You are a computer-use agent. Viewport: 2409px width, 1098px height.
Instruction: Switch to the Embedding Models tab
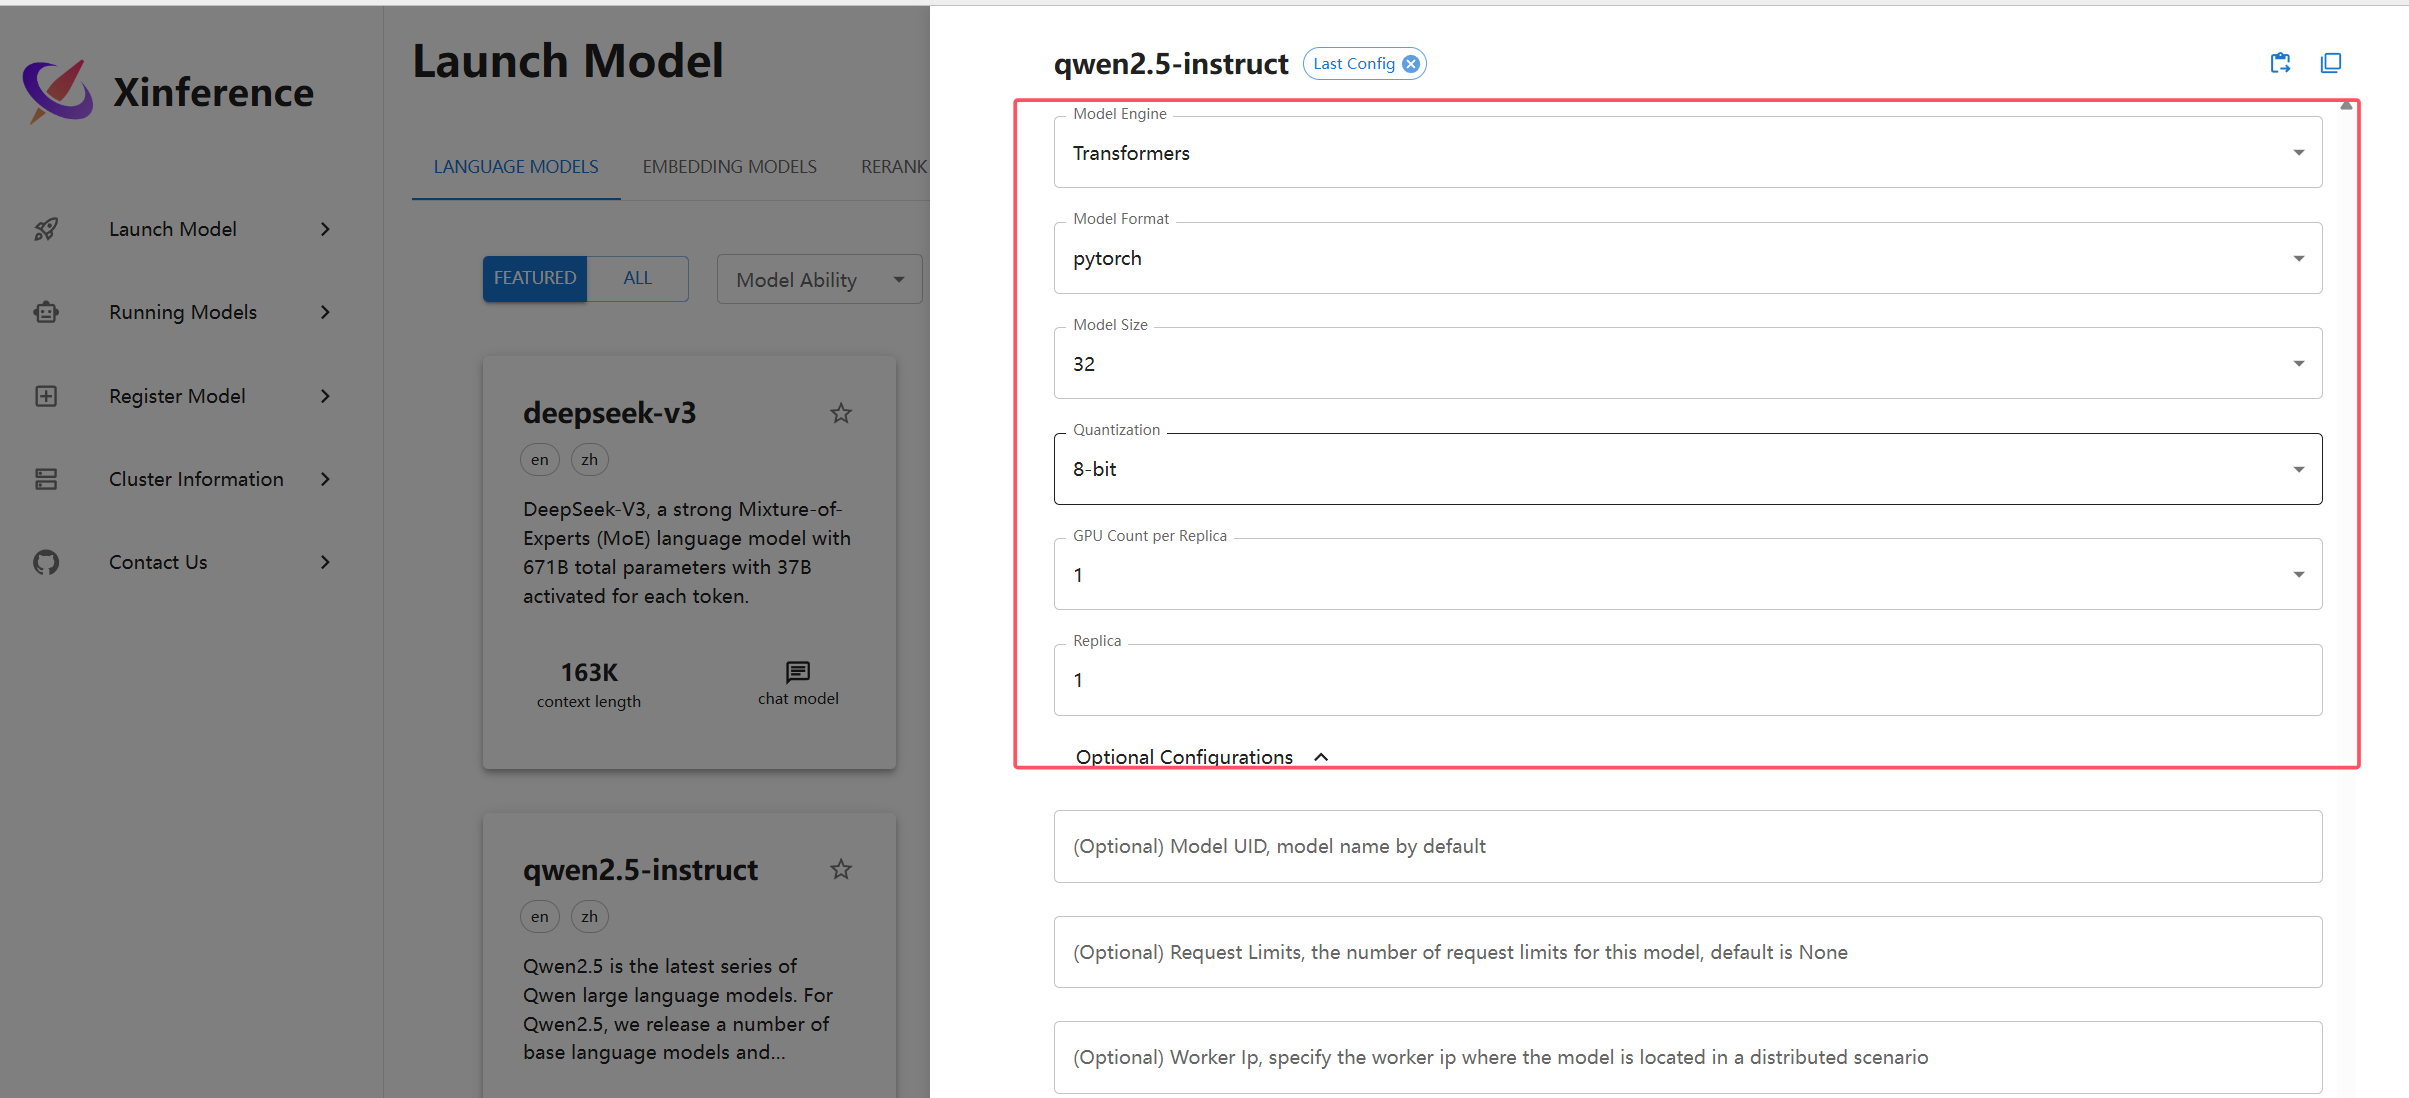click(729, 167)
